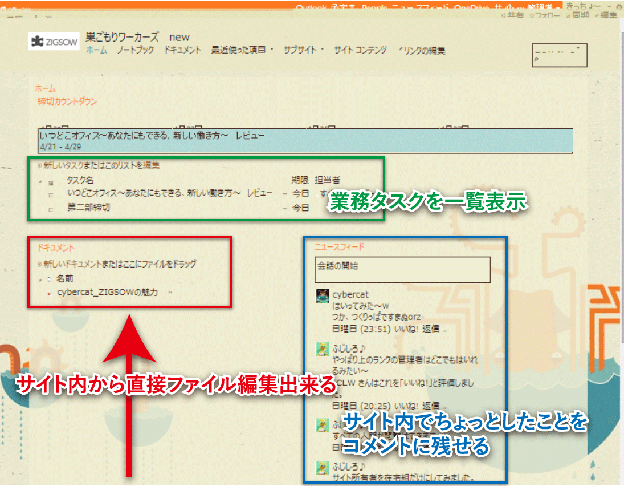Image resolution: width=624 pixels, height=486 pixels.
Task: Open the ellipsis menu for cybercat_ZIGSOWの魅力
Action: (x=170, y=293)
